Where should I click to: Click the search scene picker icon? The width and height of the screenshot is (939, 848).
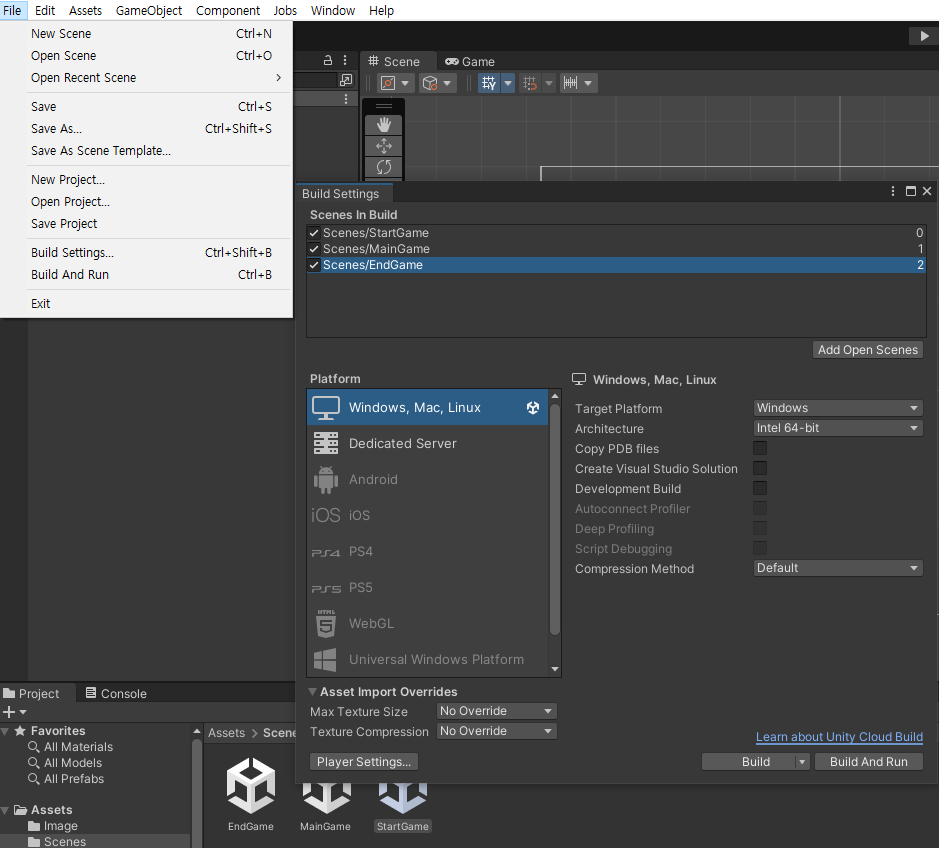[346, 80]
